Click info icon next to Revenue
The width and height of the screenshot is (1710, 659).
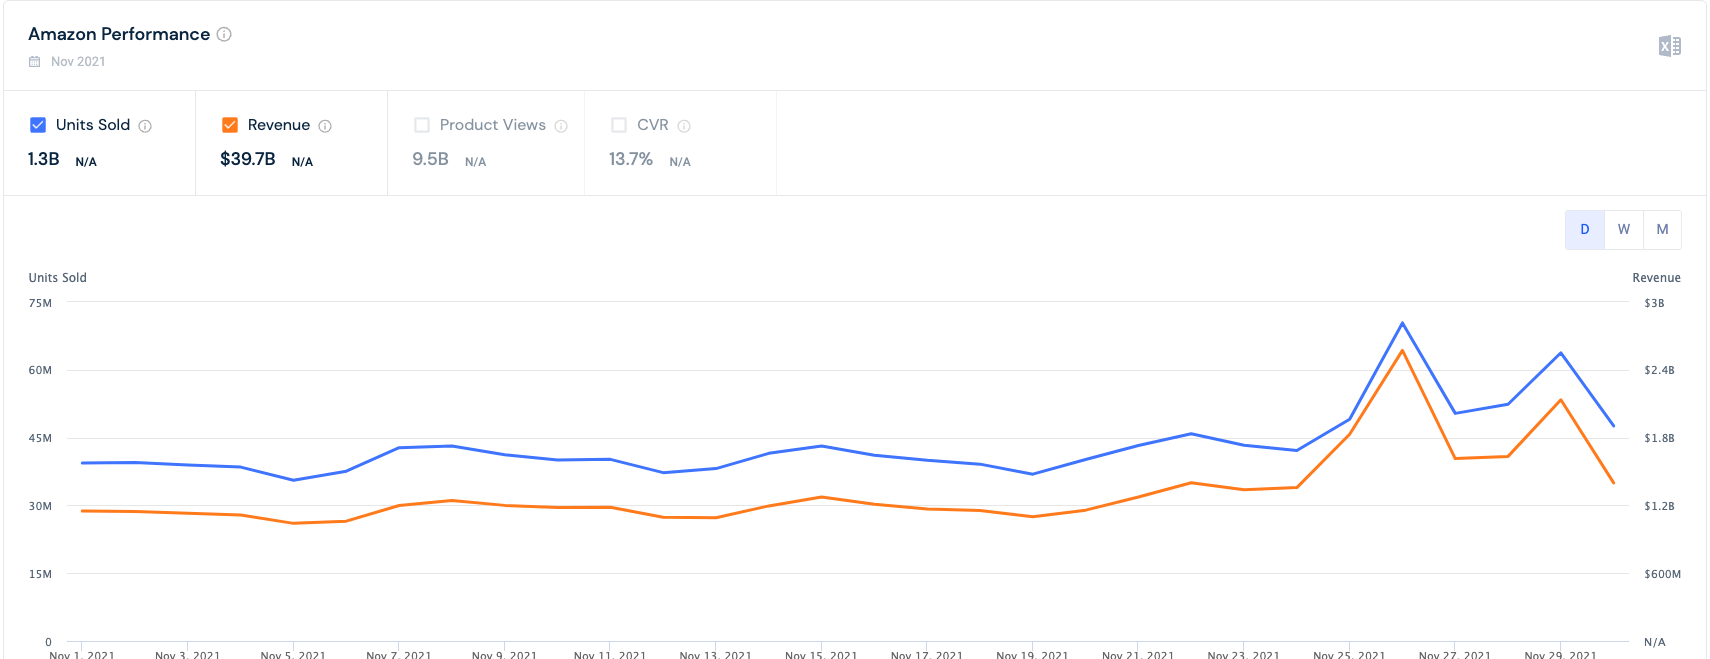(325, 126)
